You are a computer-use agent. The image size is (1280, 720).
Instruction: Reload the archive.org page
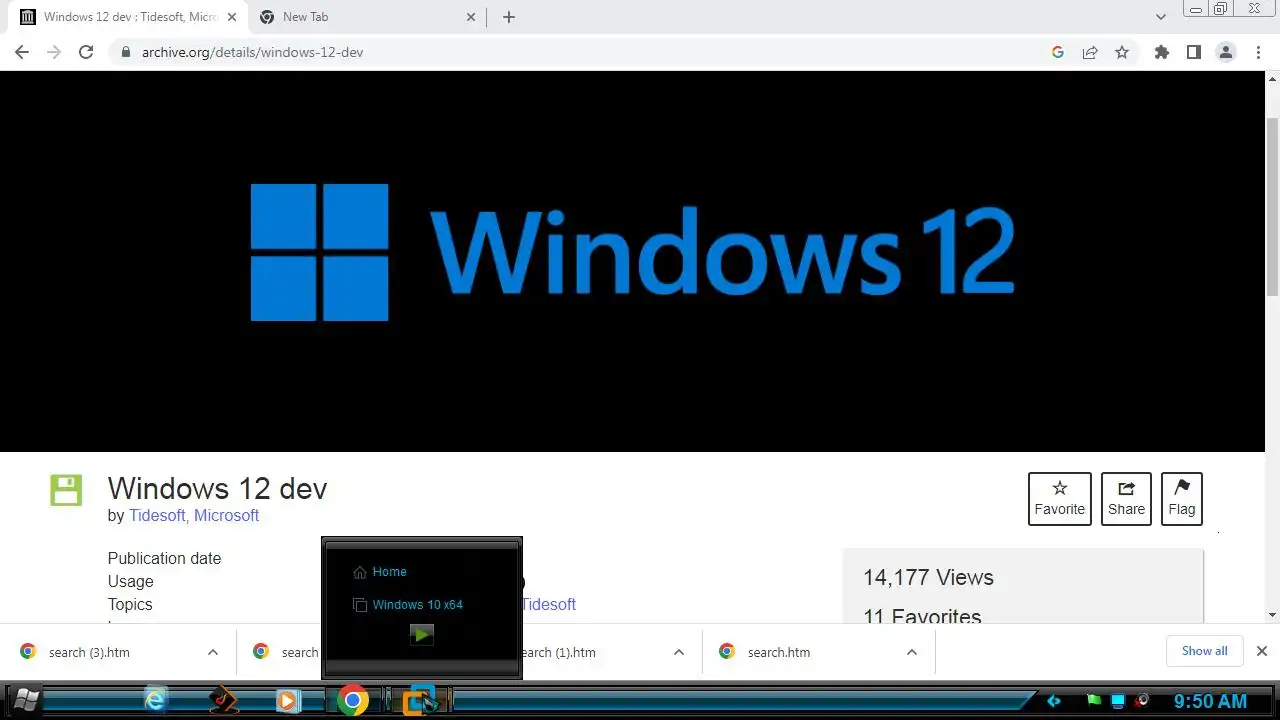pyautogui.click(x=86, y=52)
